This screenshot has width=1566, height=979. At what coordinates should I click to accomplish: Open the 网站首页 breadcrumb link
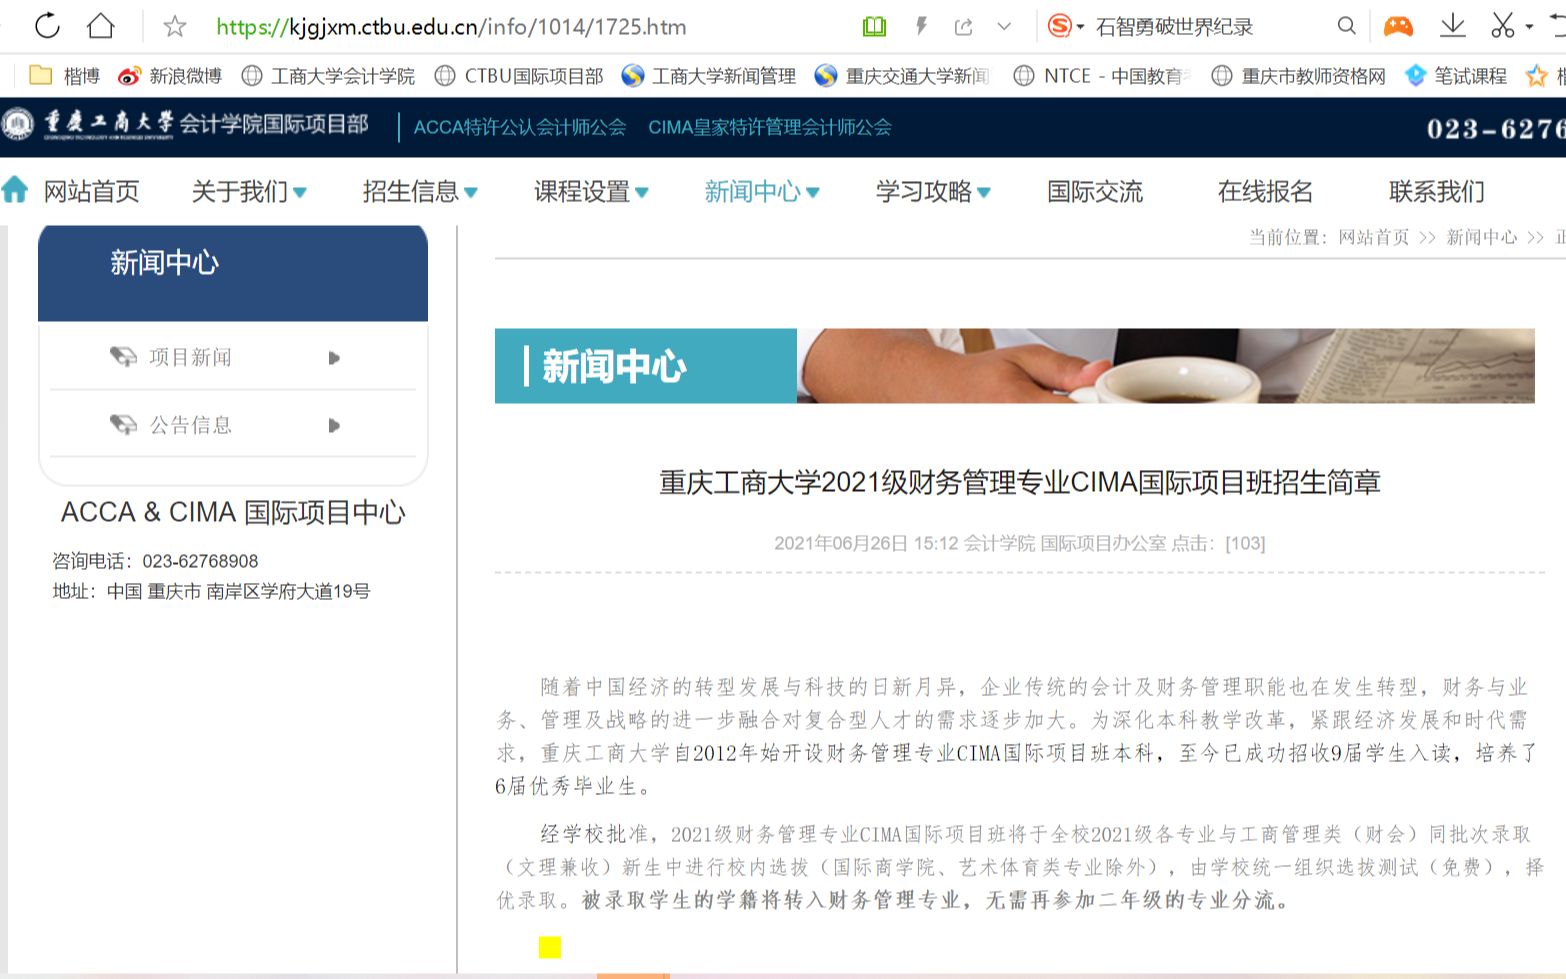point(1373,238)
